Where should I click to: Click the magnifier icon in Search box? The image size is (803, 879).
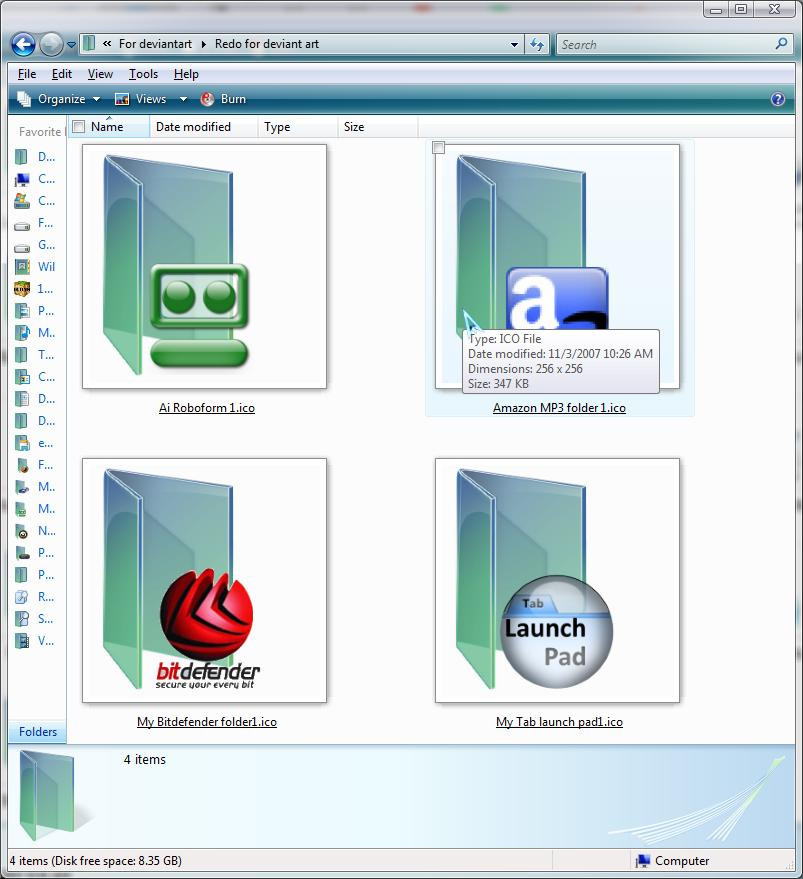781,44
